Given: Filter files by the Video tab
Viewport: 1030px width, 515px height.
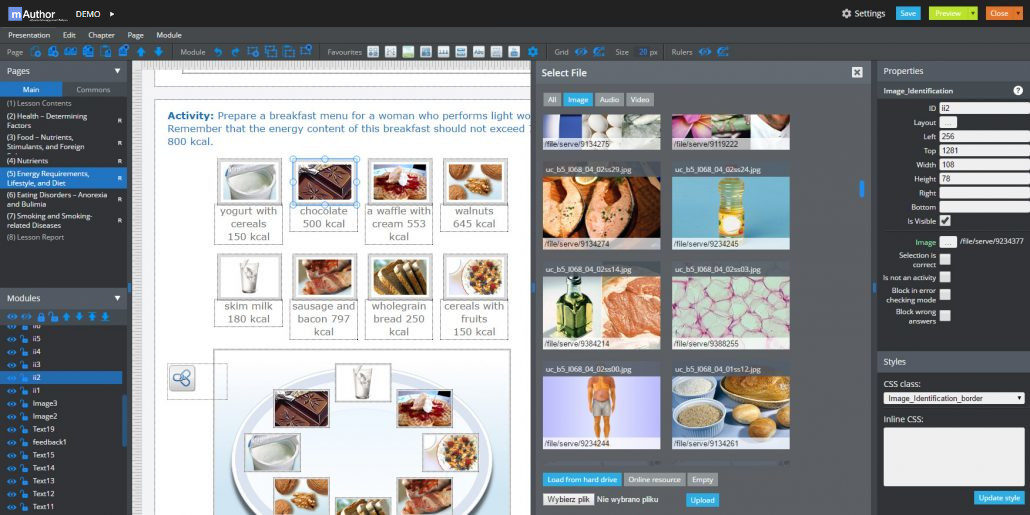Looking at the screenshot, I should [x=640, y=100].
